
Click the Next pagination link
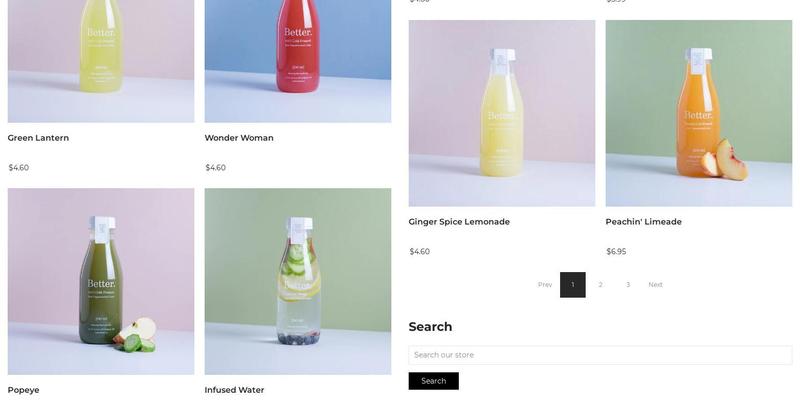pos(656,285)
